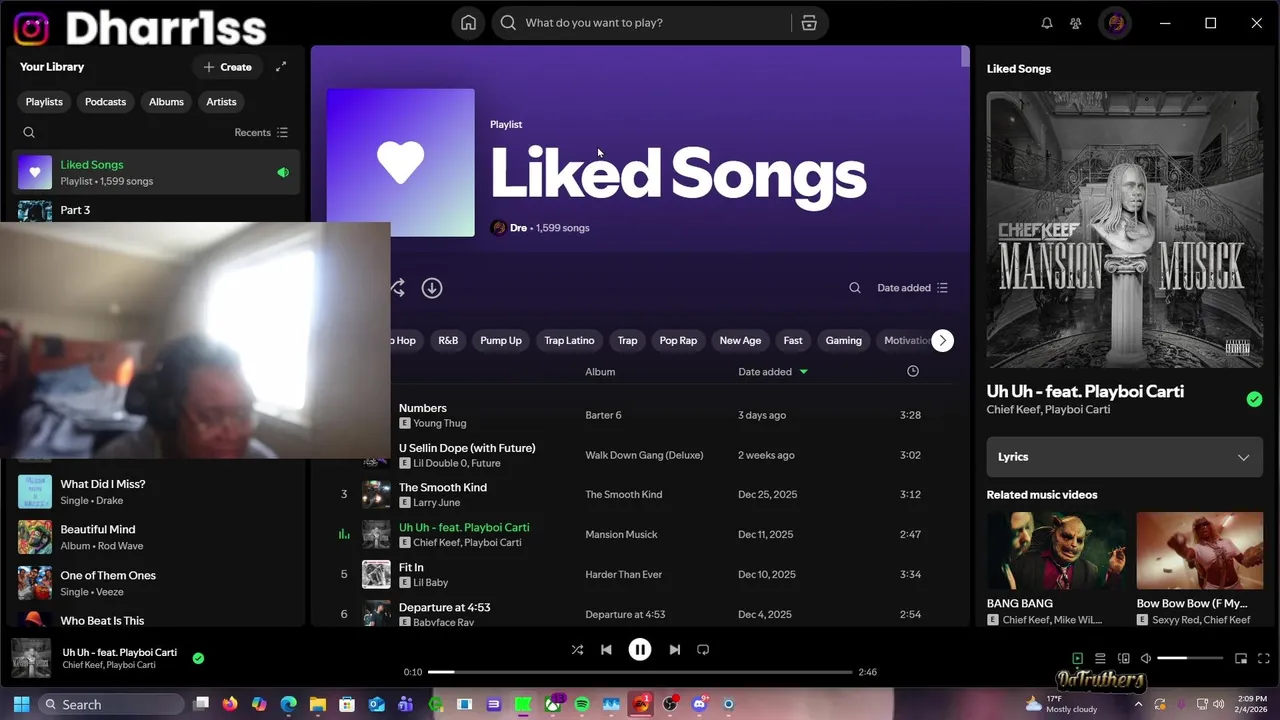Open Friend Activity icon
Viewport: 1280px width, 720px height.
click(x=1076, y=23)
